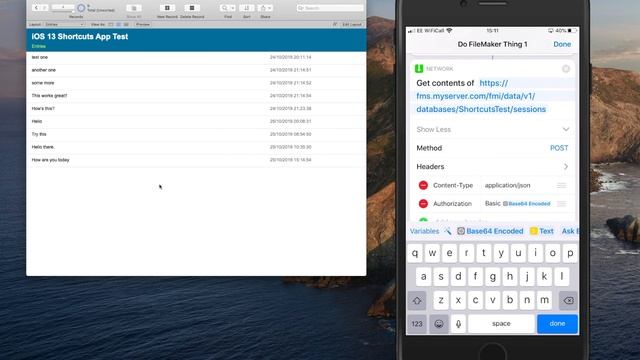Go to next record in FileMaker toolbar
The image size is (640, 360).
coord(44,8)
